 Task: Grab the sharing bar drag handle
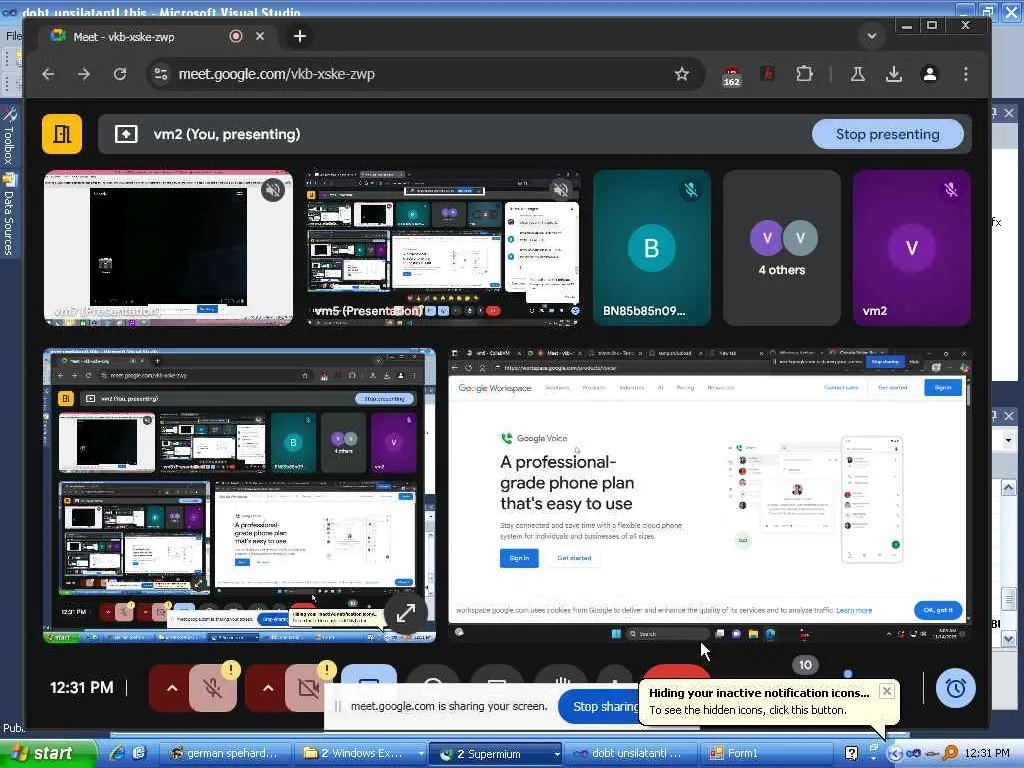(338, 706)
